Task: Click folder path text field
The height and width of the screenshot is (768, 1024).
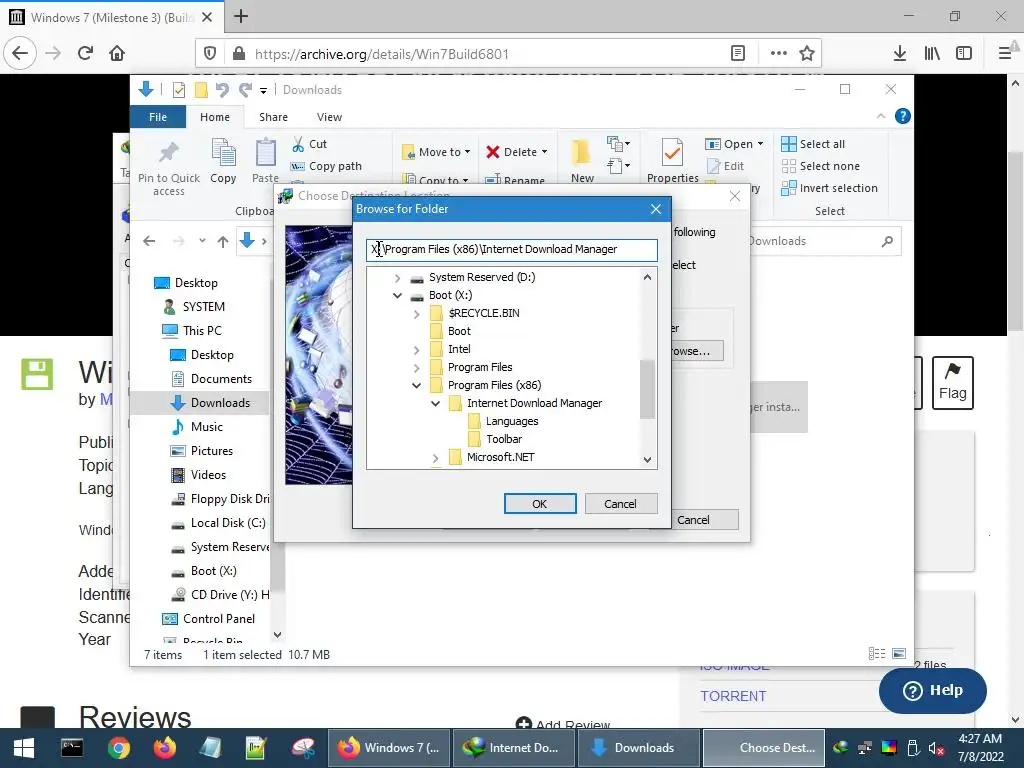Action: [x=511, y=249]
